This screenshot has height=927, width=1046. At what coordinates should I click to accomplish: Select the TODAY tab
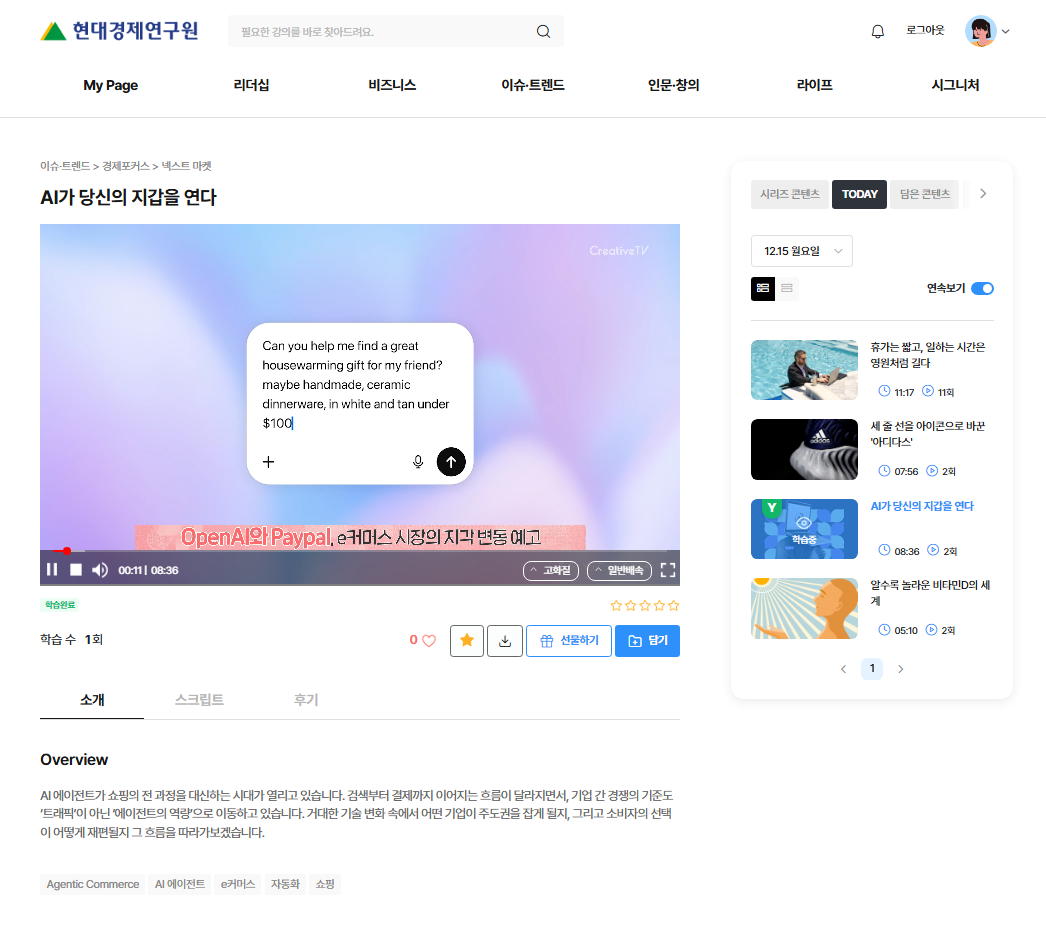[x=859, y=194]
